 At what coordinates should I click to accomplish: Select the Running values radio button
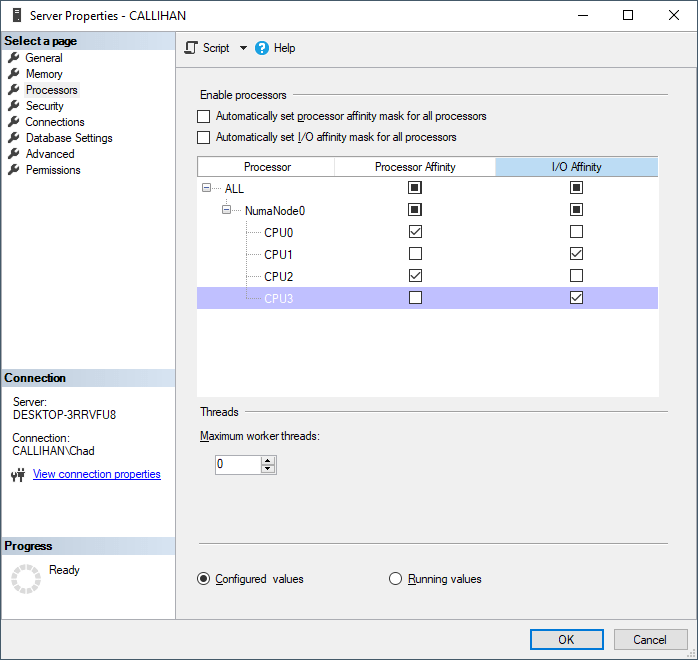(395, 579)
